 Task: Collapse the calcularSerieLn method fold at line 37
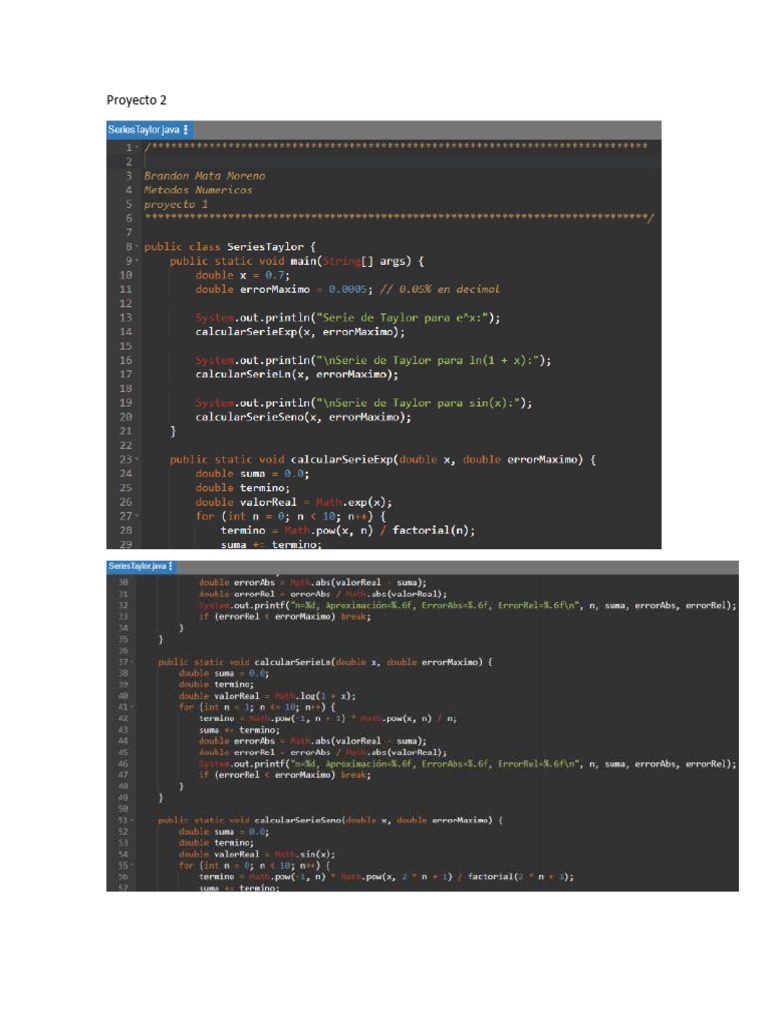coord(133,662)
